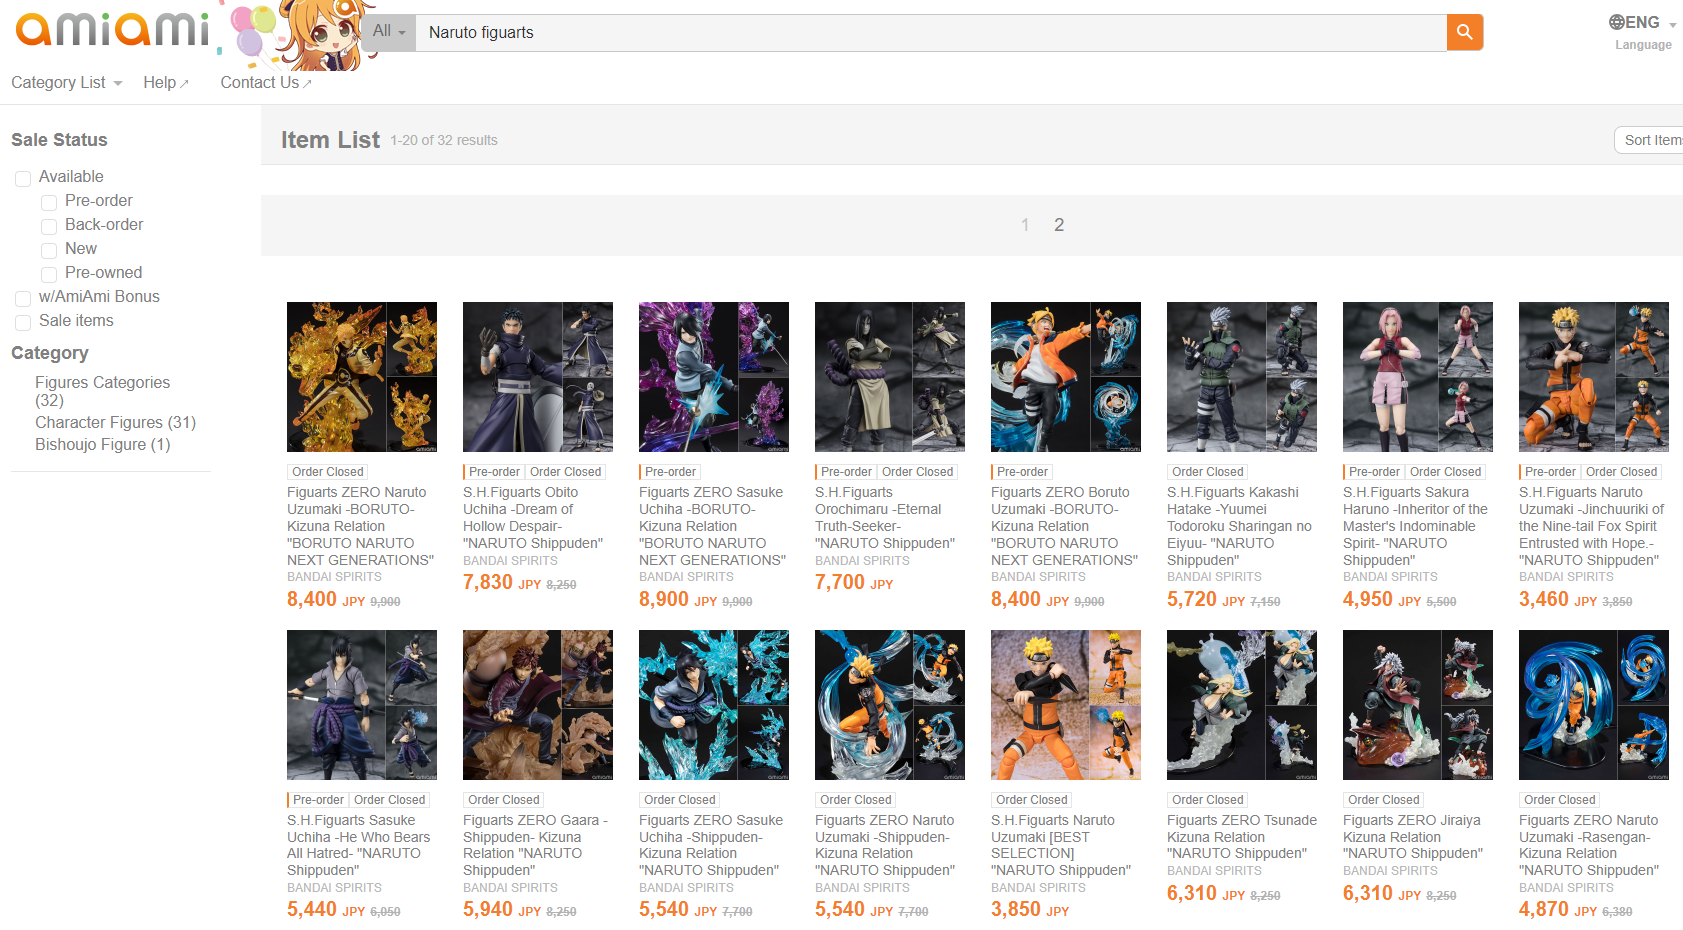The image size is (1683, 930).
Task: Open Figuarts ZERO Naruto Rasengan title link
Action: (1589, 845)
